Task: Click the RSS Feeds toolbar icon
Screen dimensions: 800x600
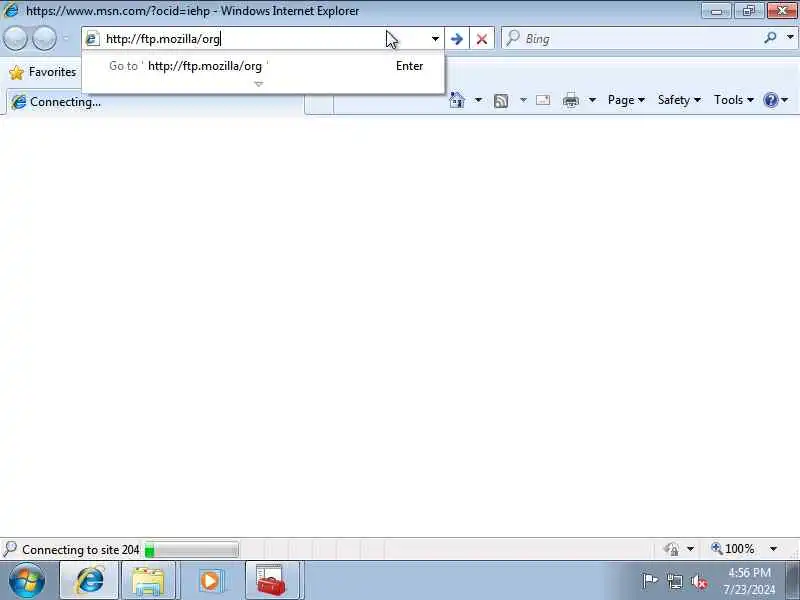Action: coord(501,101)
